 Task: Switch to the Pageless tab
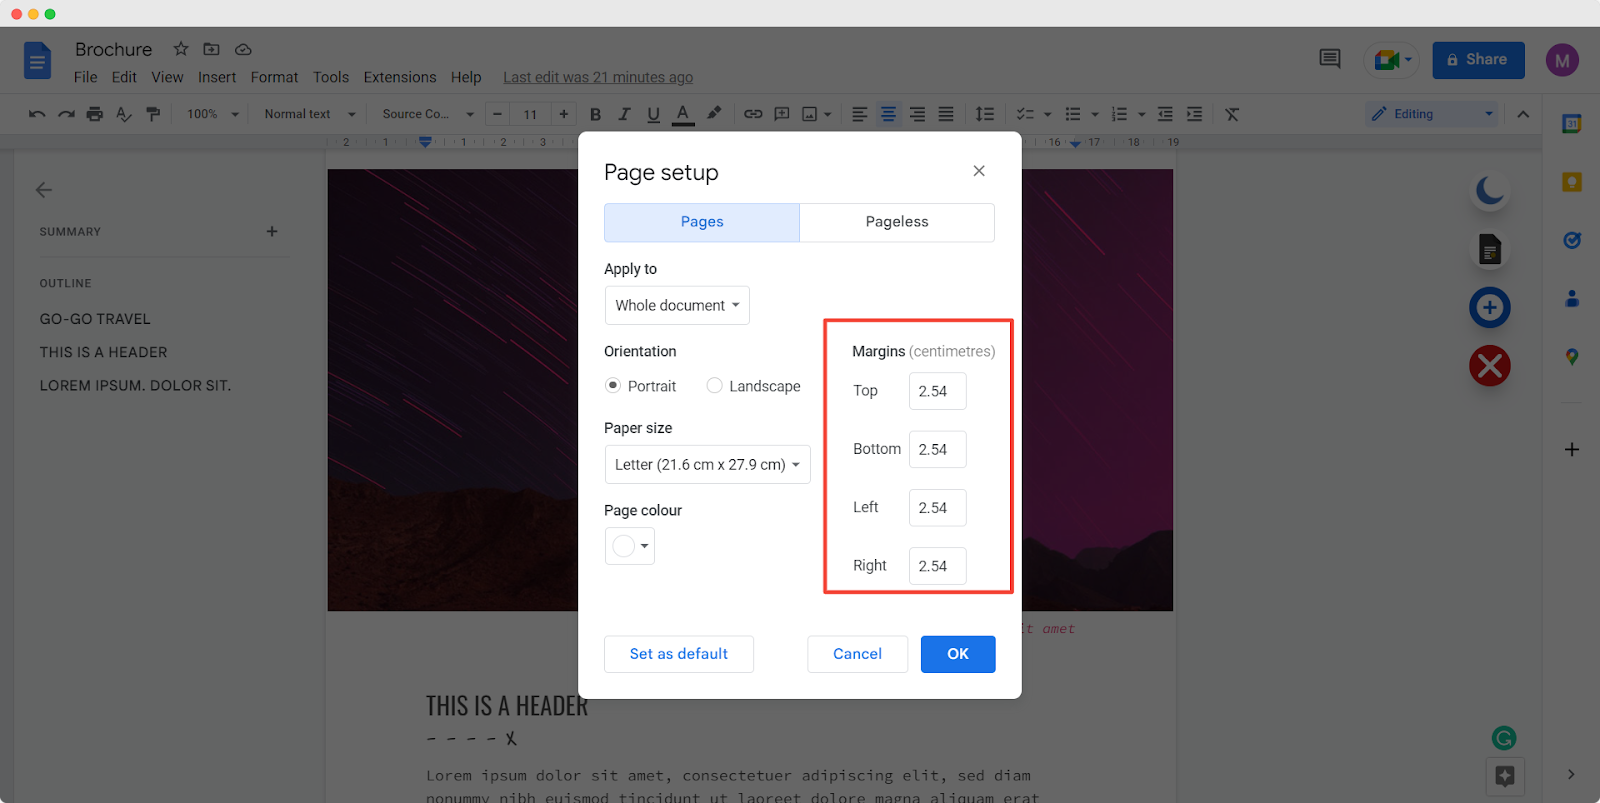(897, 222)
